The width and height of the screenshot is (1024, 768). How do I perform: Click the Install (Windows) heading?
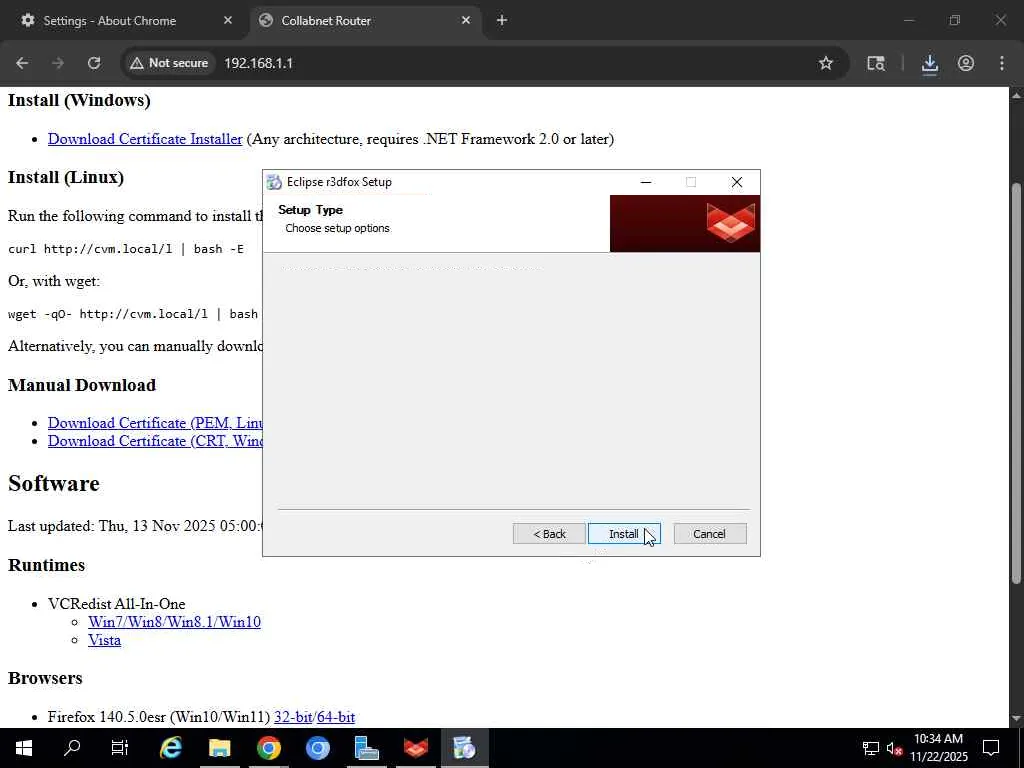79,100
